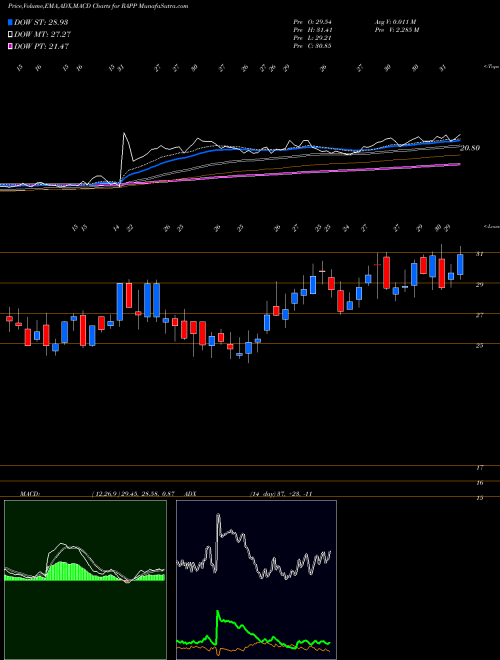This screenshot has width=500, height=660.
Task: Click the white DOW MT legend swatch
Action: tap(10, 34)
